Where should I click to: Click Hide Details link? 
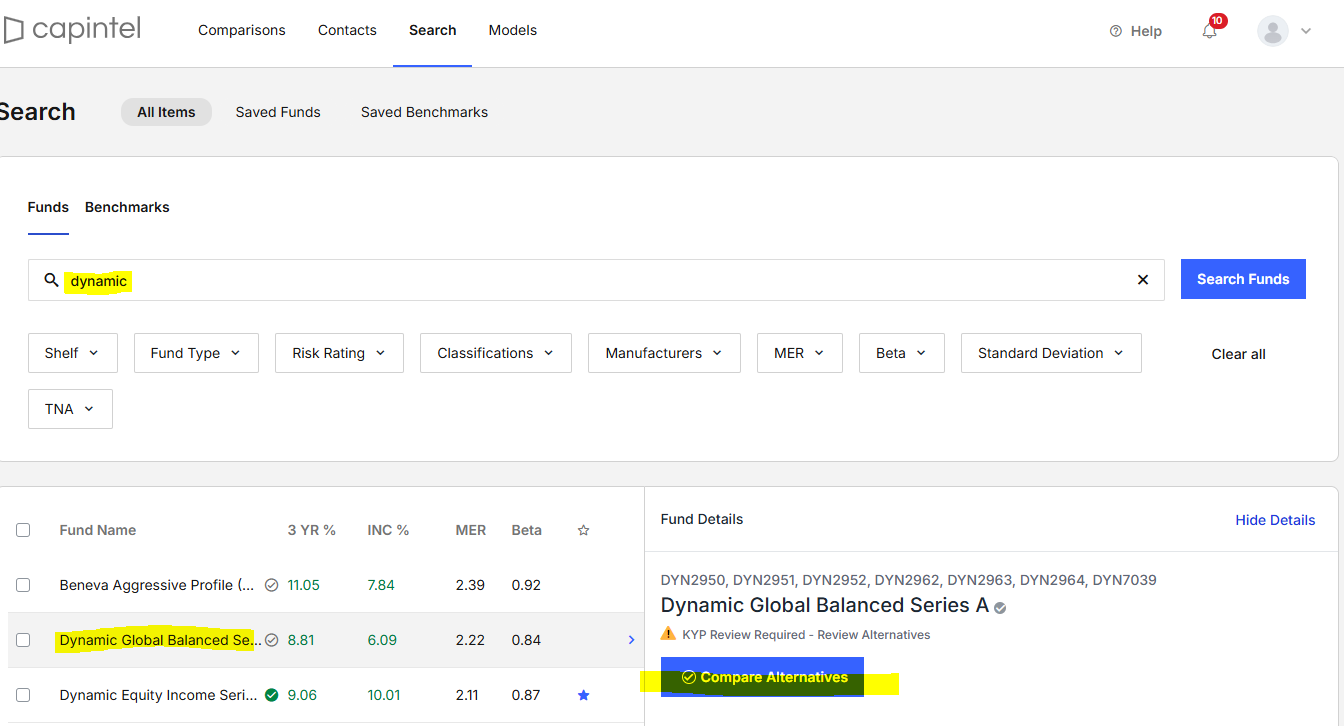[1275, 520]
